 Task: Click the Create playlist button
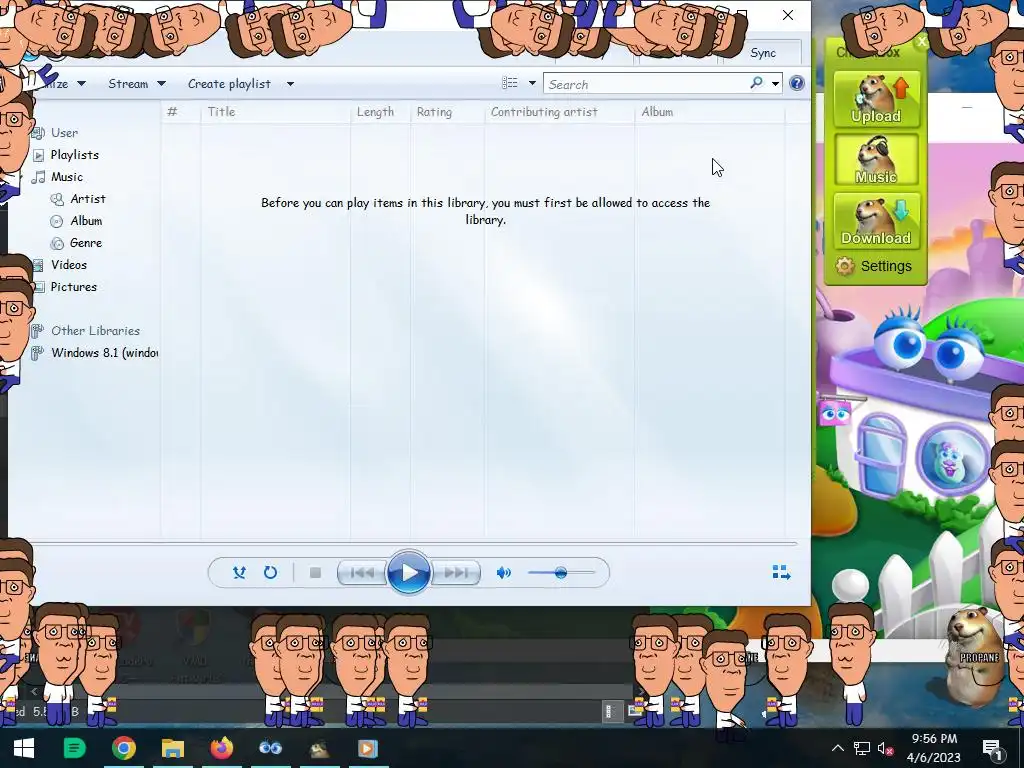point(229,84)
